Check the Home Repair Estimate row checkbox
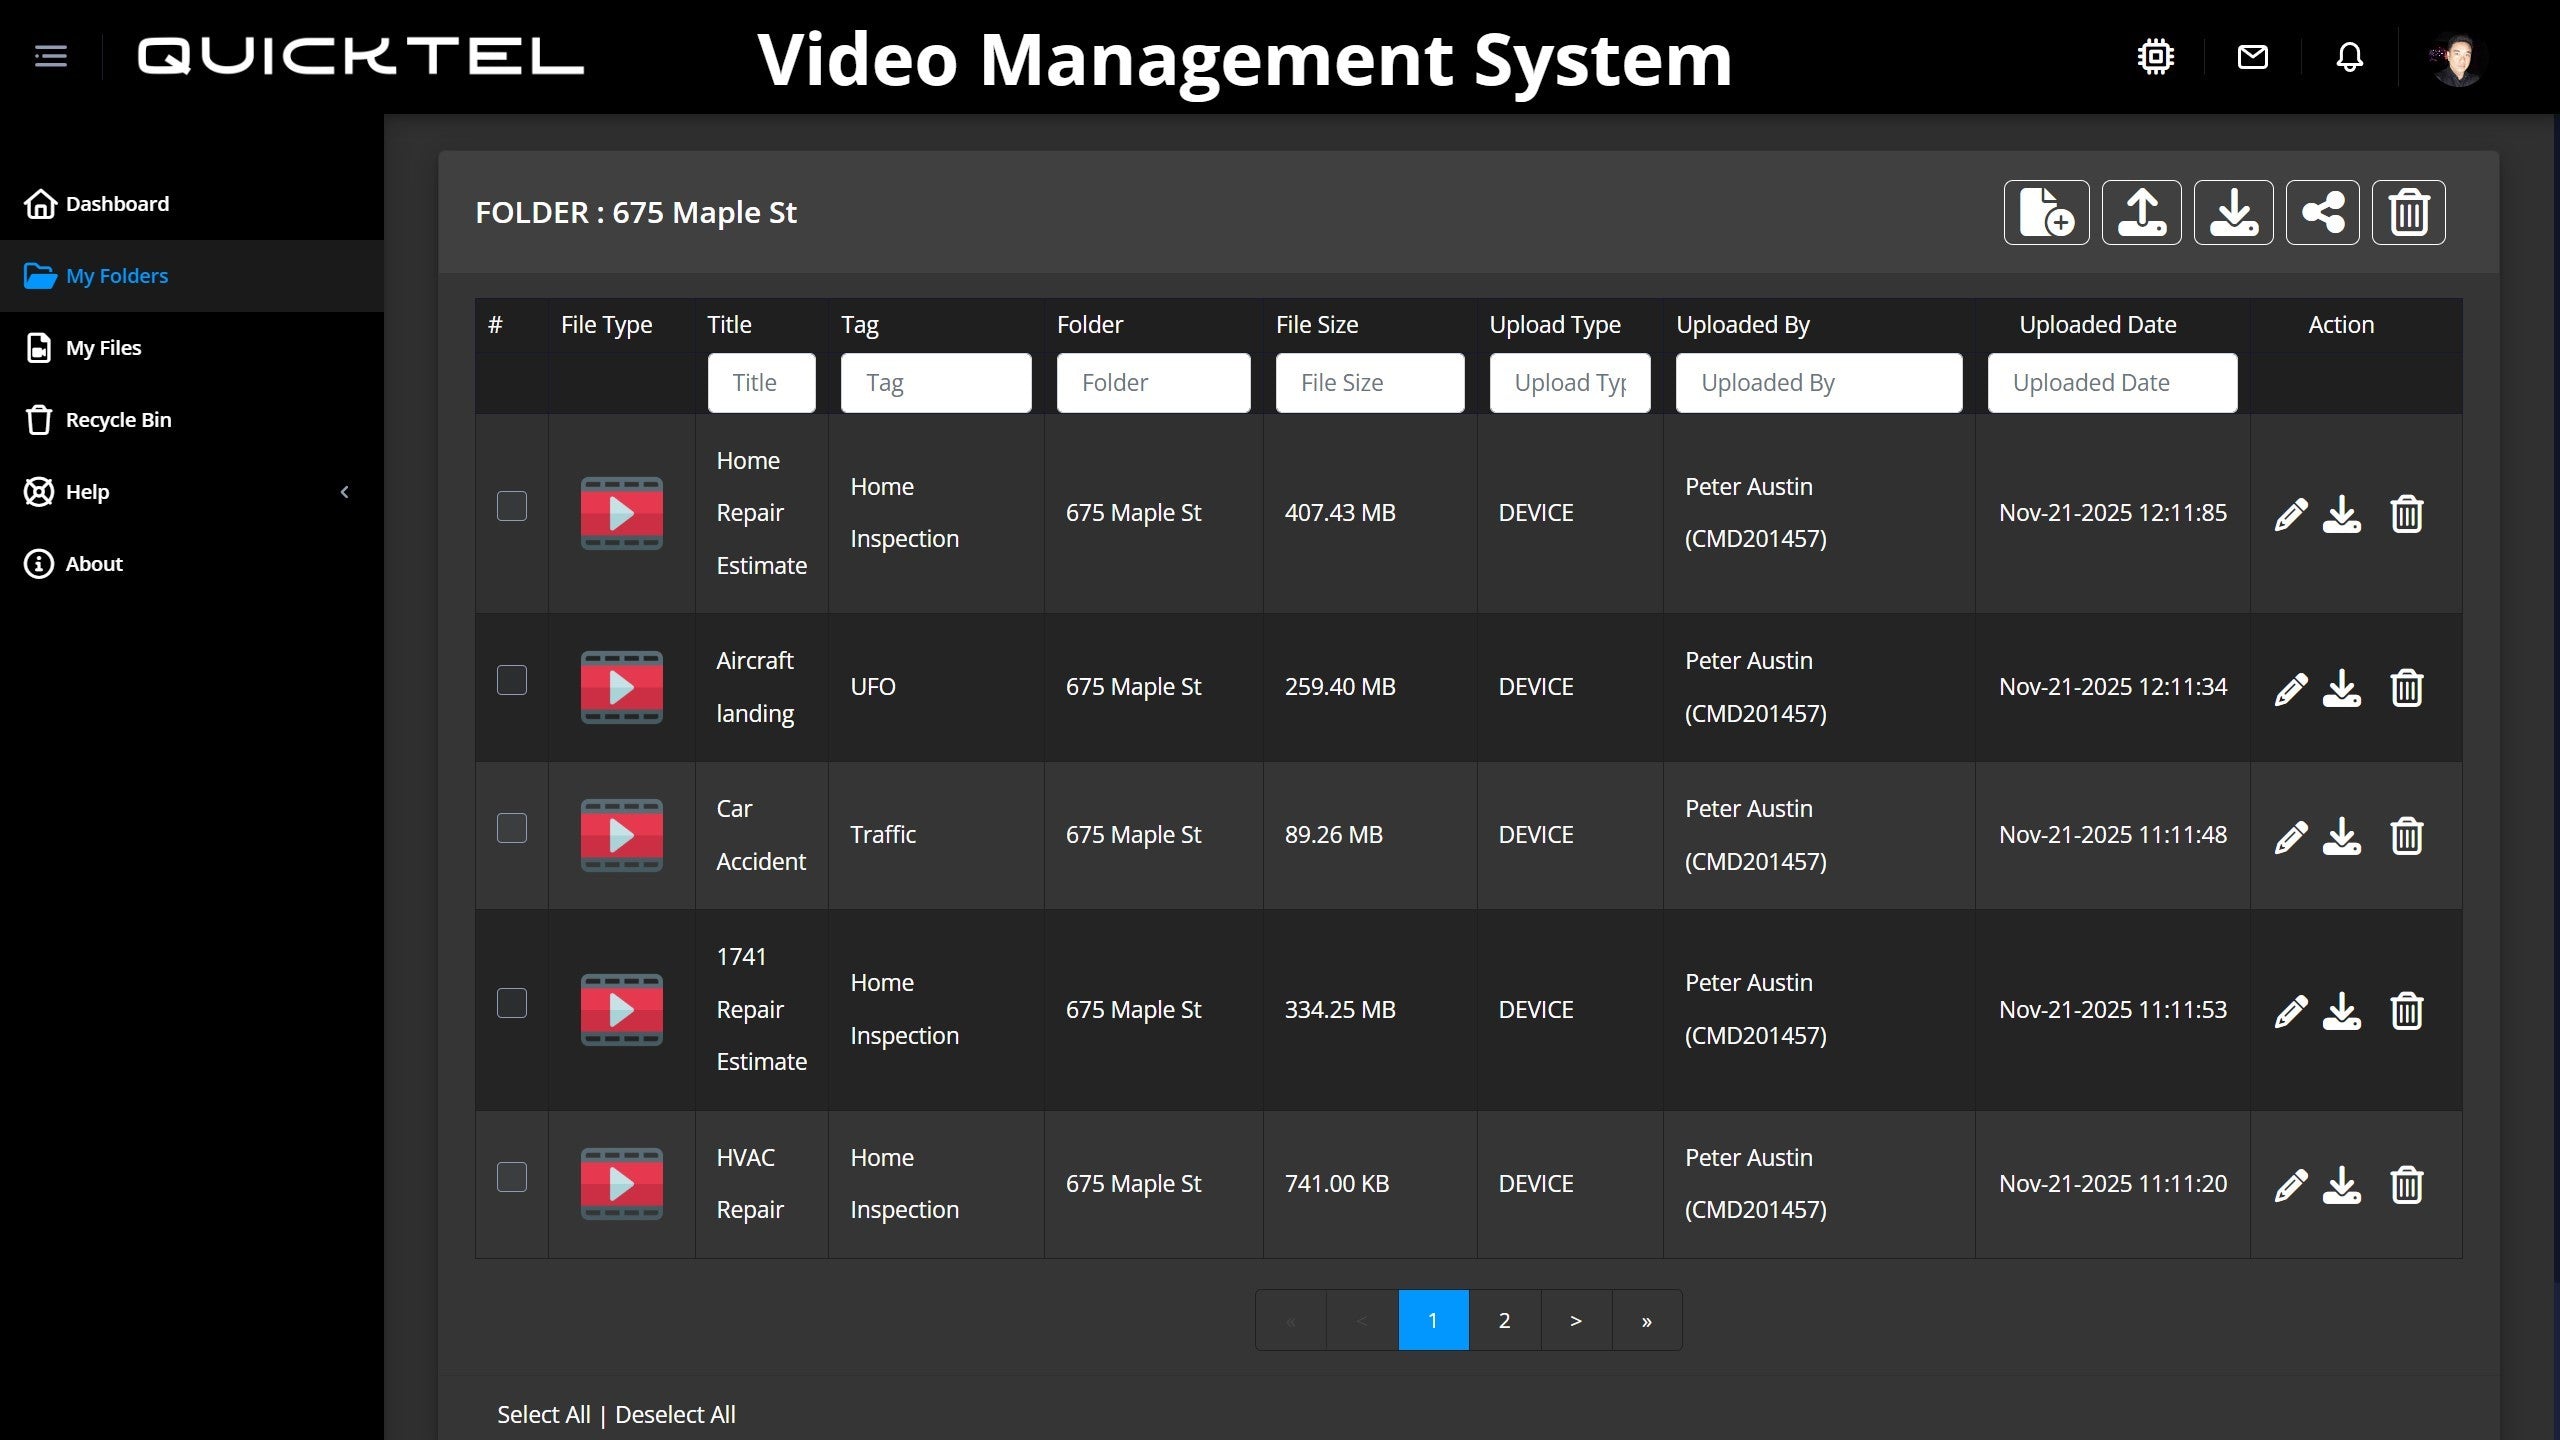Viewport: 2560px width, 1440px height. coord(512,506)
